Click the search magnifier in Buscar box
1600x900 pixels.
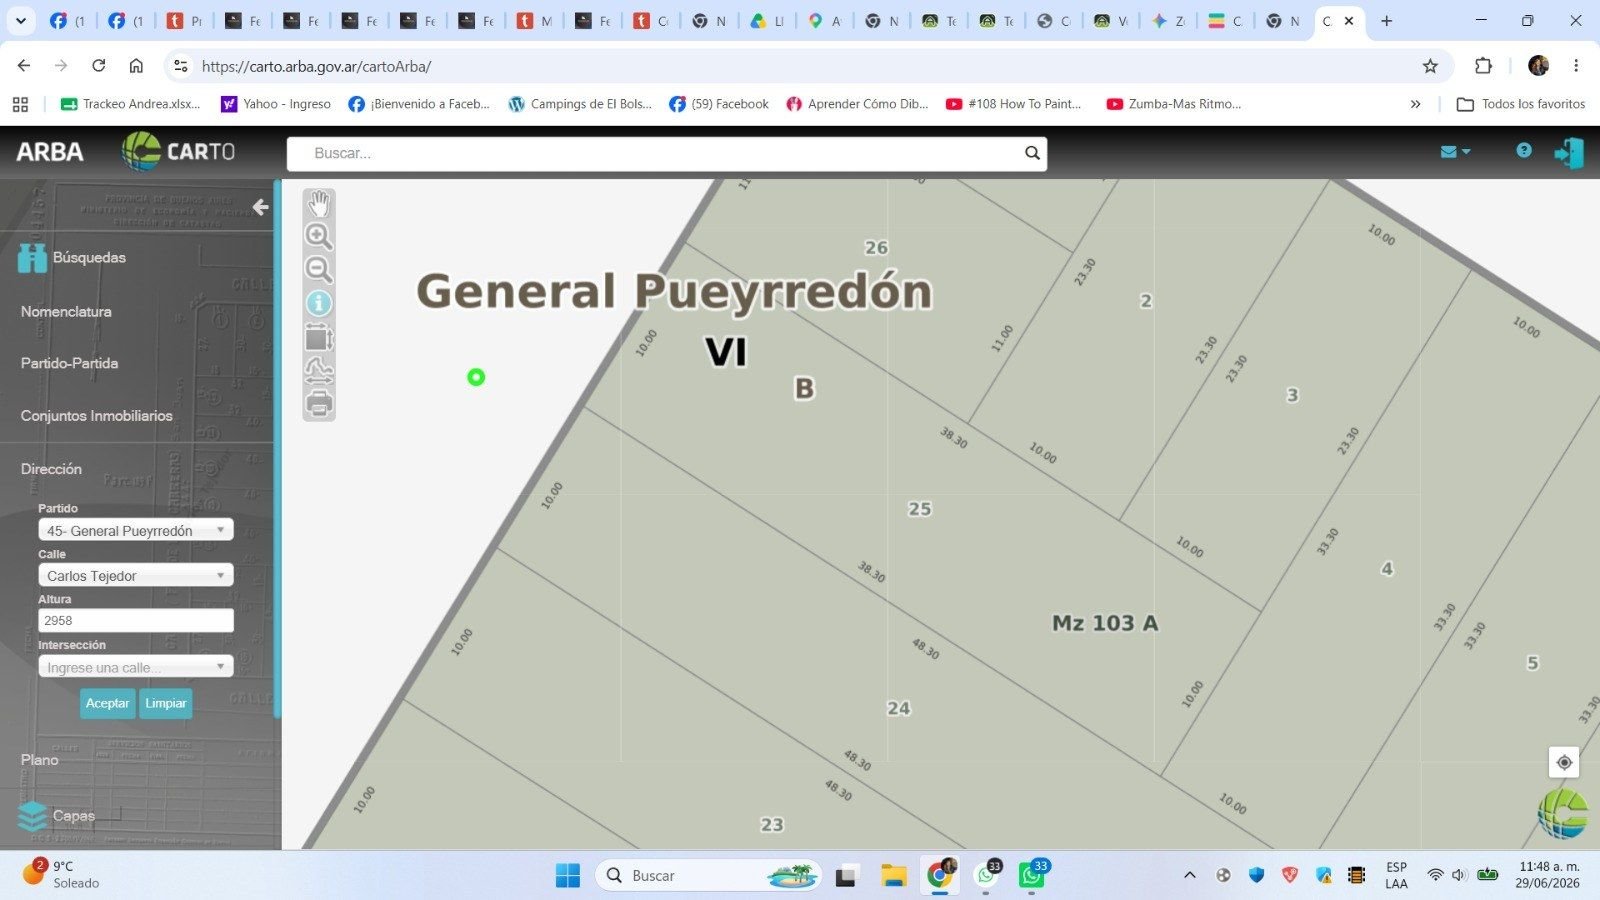click(x=1032, y=153)
